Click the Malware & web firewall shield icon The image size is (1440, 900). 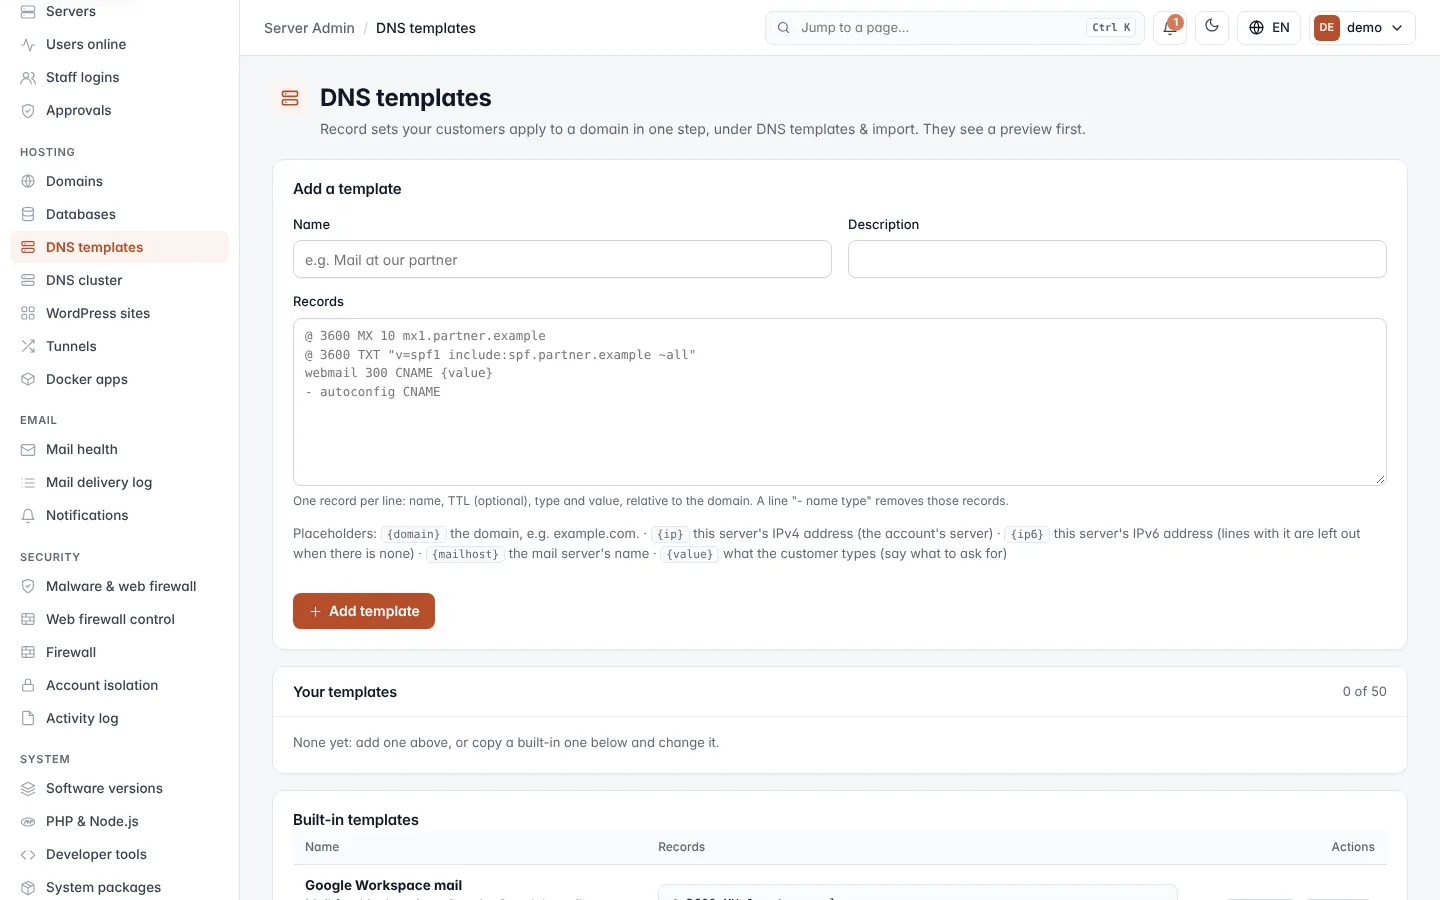[28, 587]
